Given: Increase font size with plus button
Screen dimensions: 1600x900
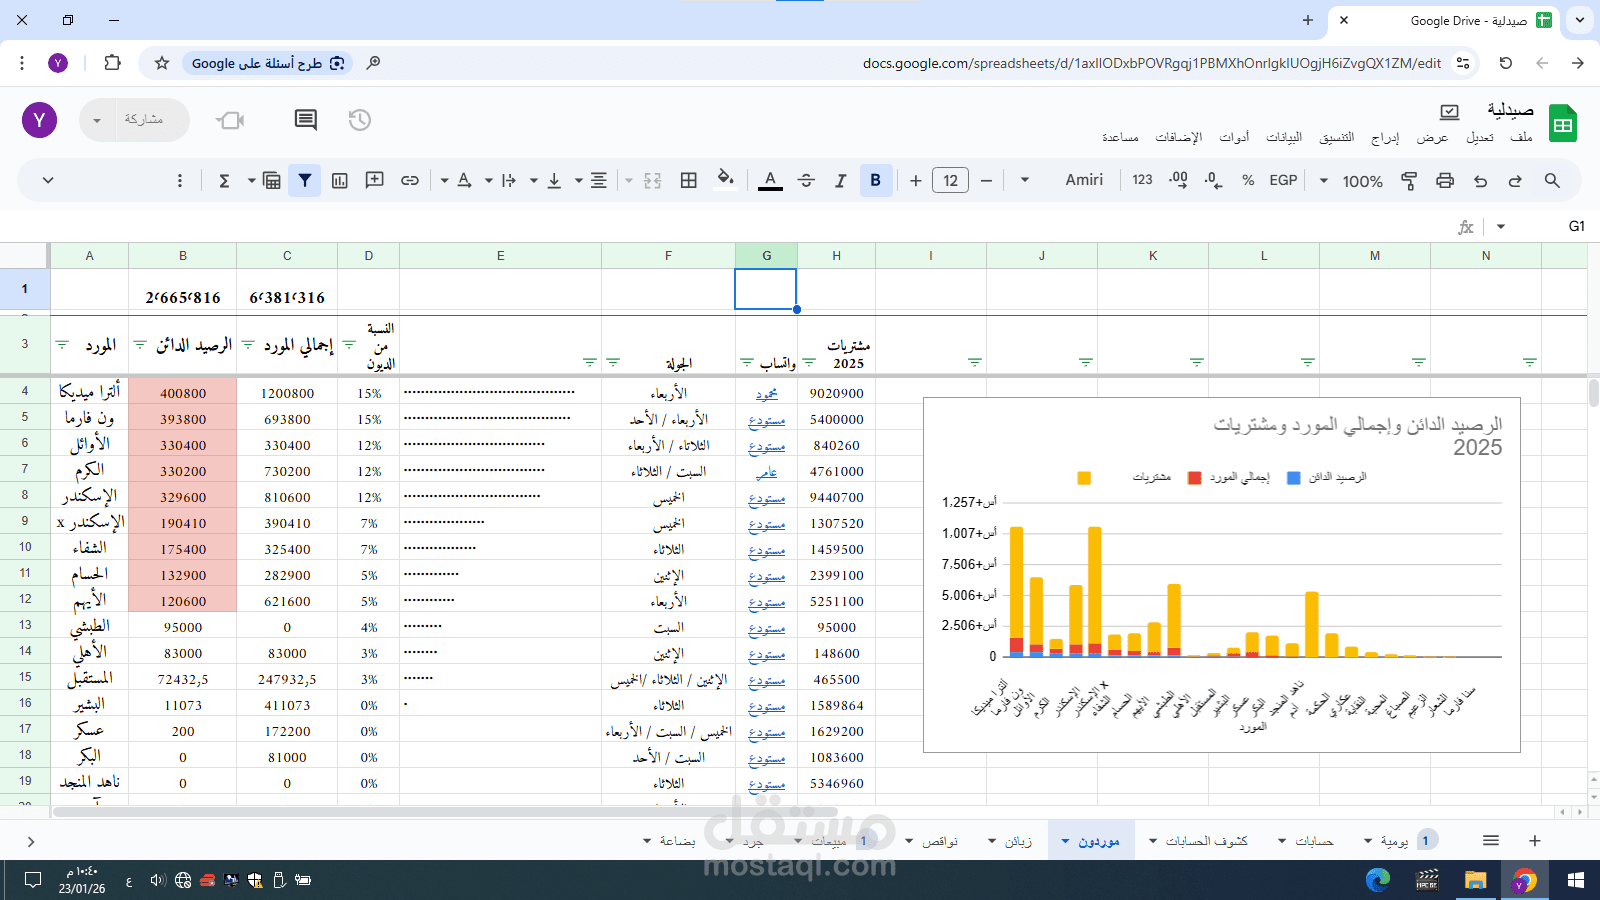Looking at the screenshot, I should point(915,181).
